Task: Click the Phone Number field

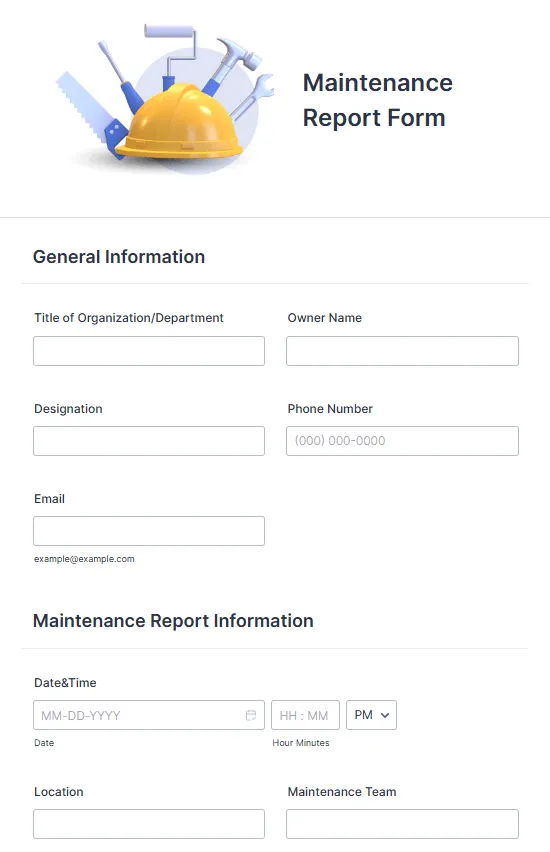Action: coord(402,441)
